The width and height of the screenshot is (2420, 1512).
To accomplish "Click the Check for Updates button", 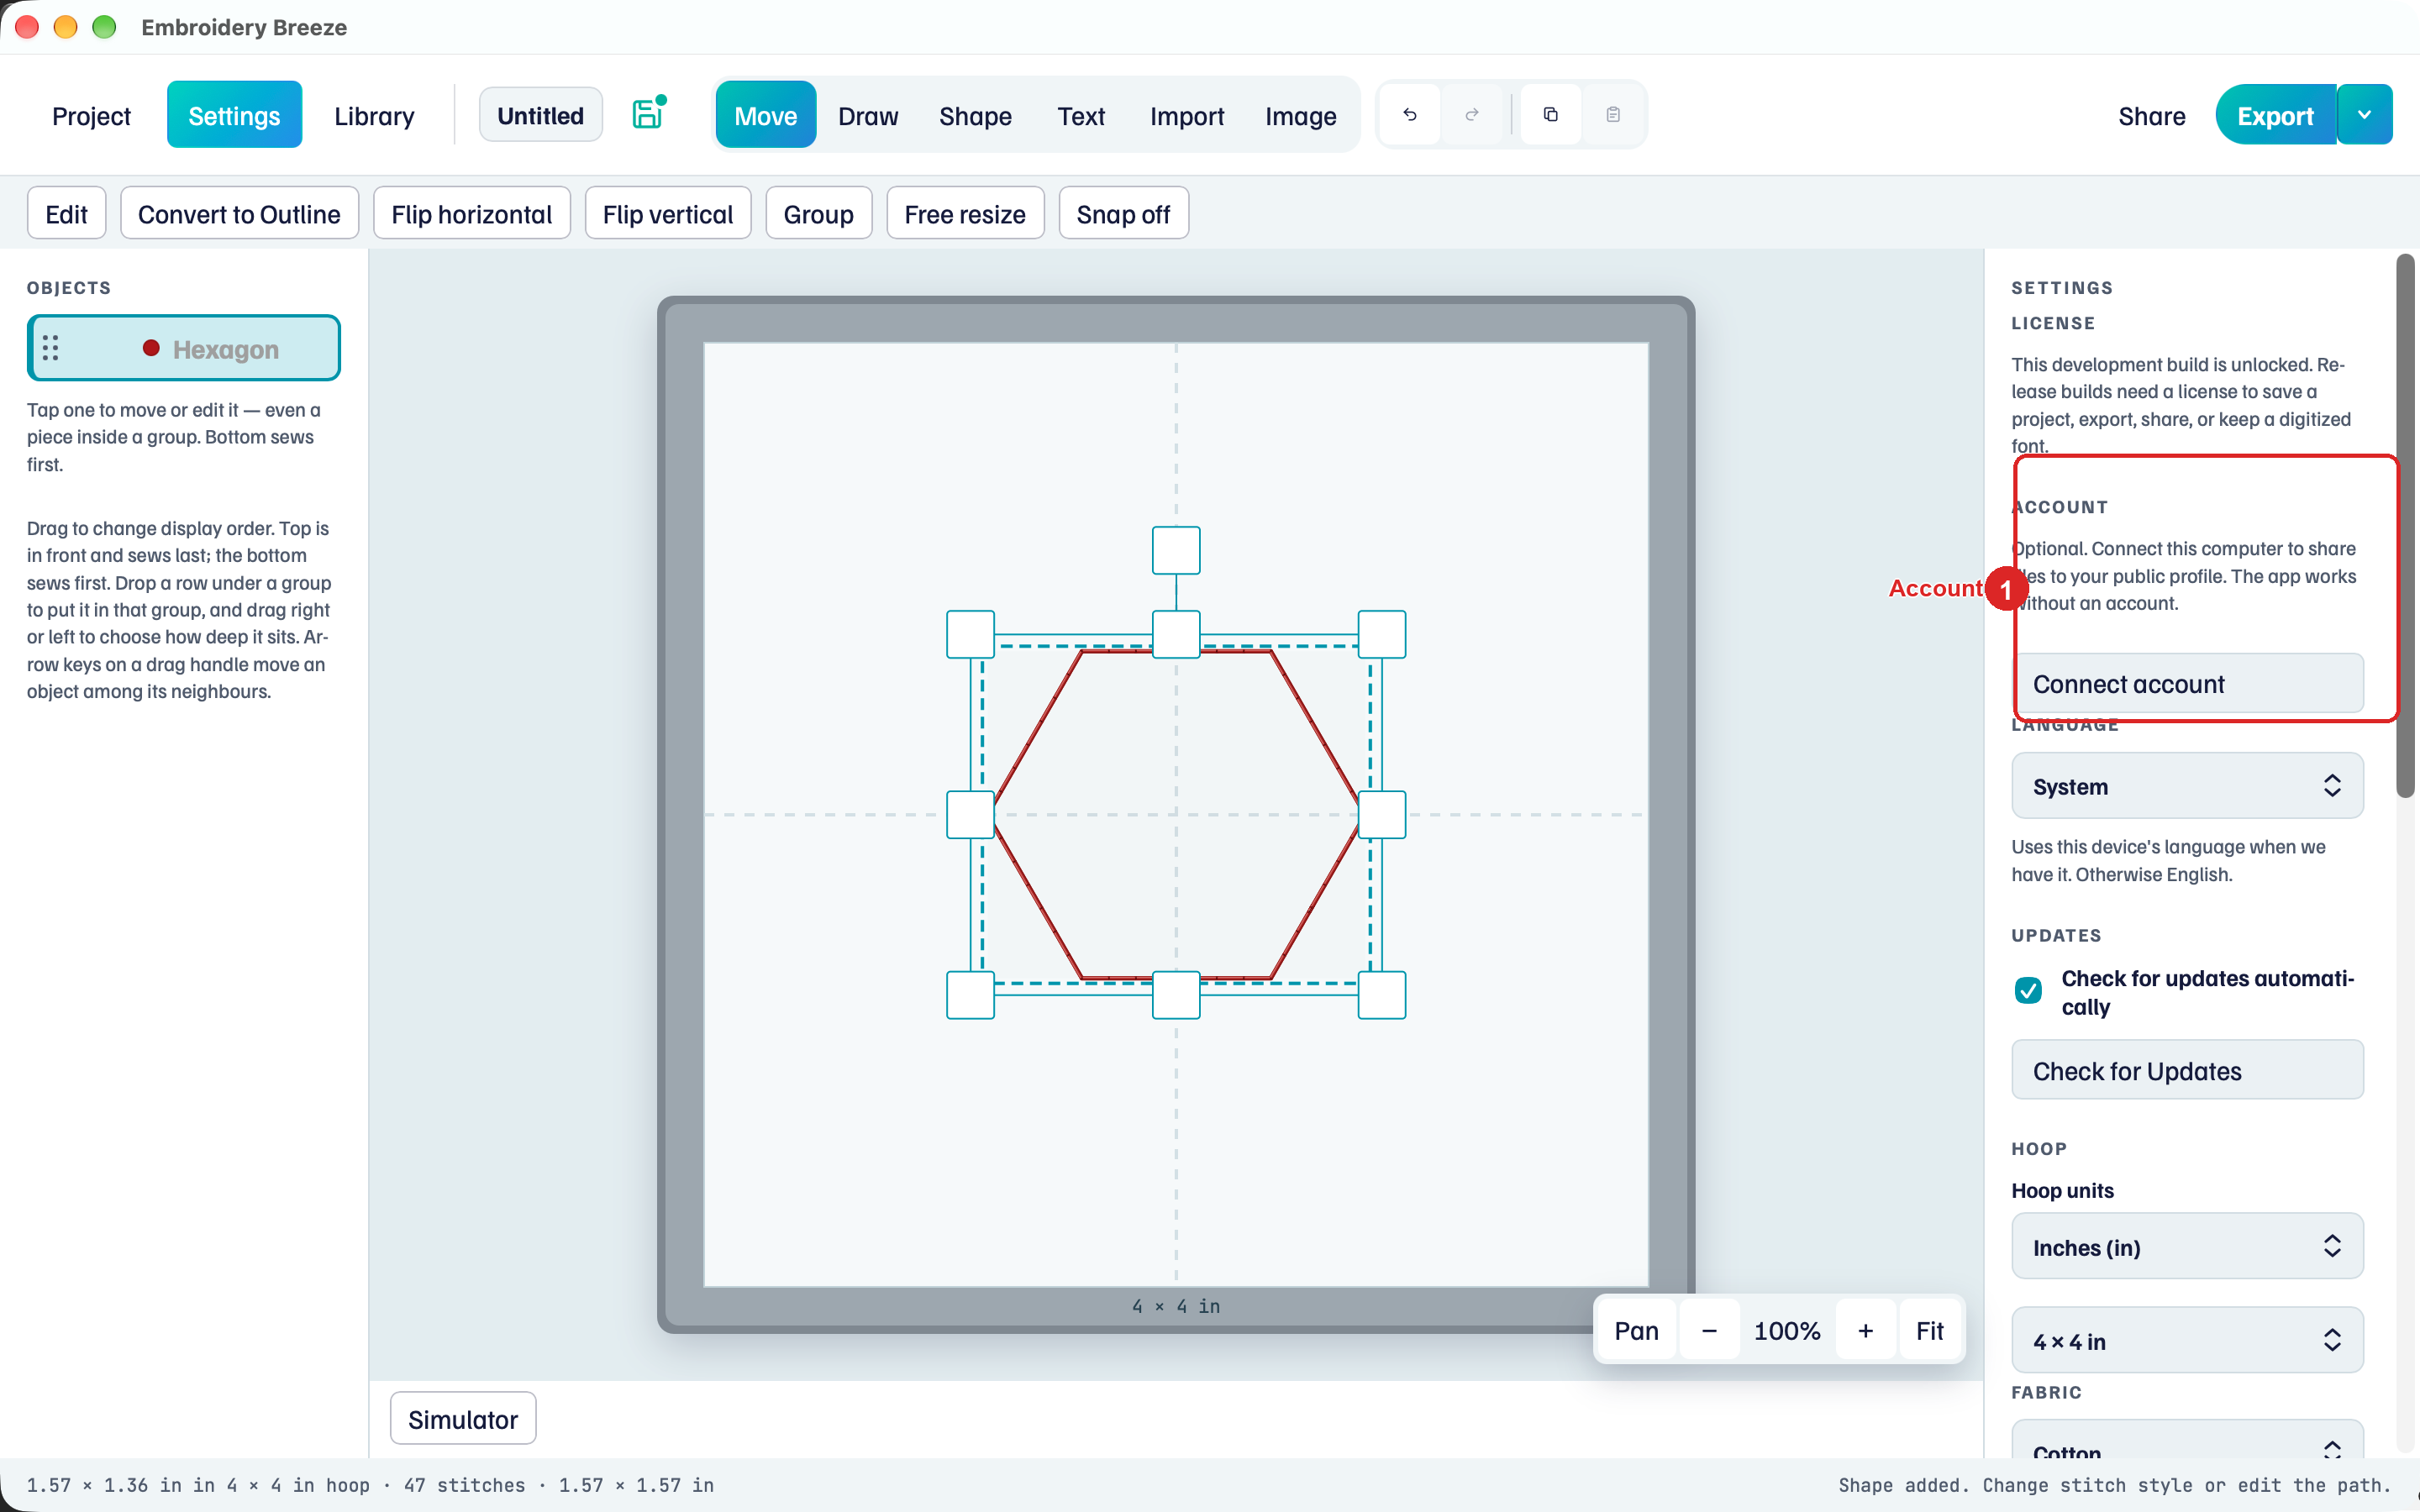I will (2187, 1070).
